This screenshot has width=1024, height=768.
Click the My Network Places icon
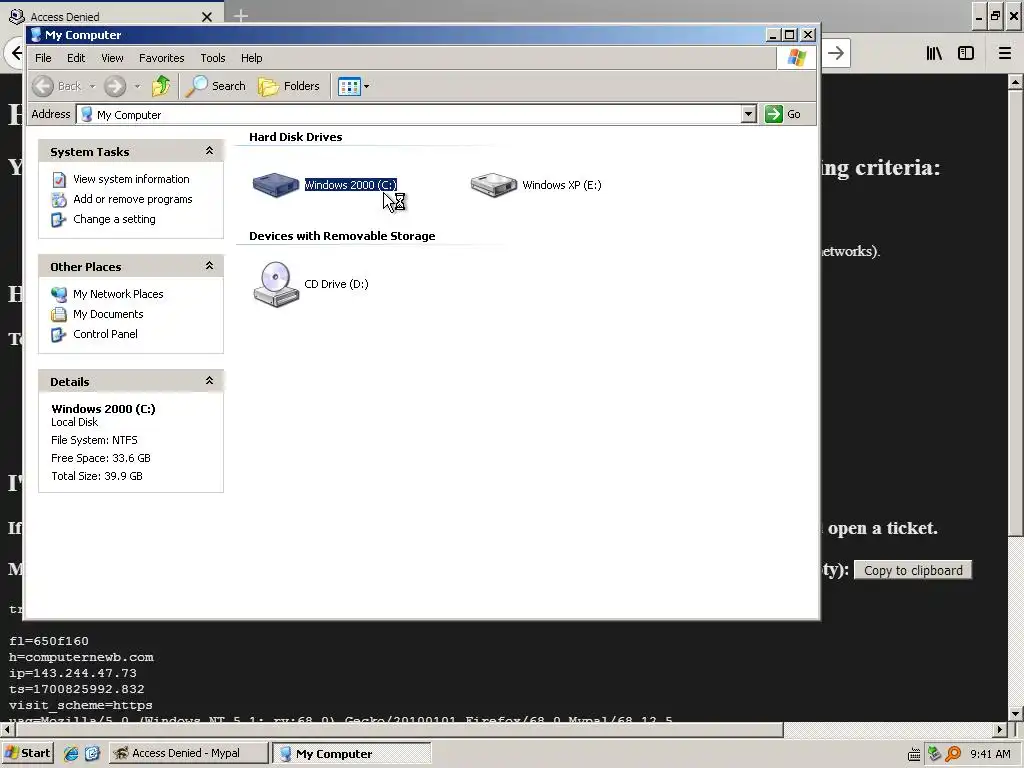coord(59,295)
